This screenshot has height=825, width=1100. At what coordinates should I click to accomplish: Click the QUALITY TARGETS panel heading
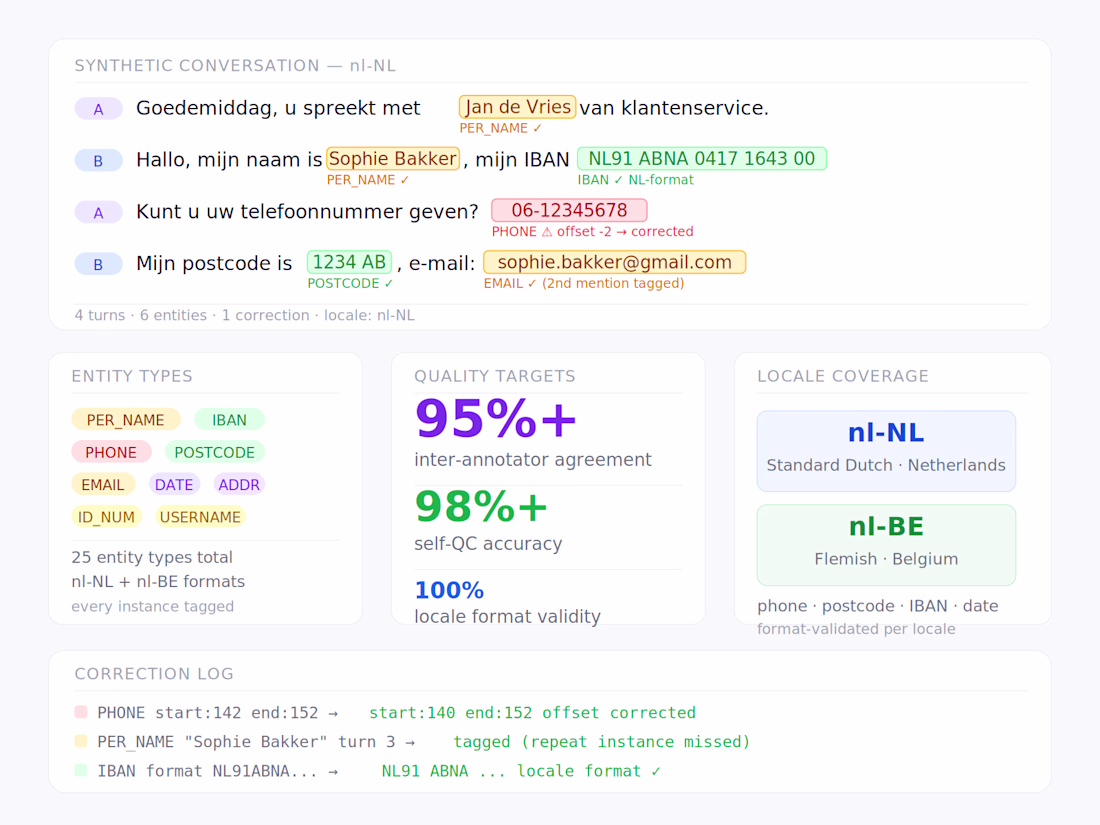495,376
